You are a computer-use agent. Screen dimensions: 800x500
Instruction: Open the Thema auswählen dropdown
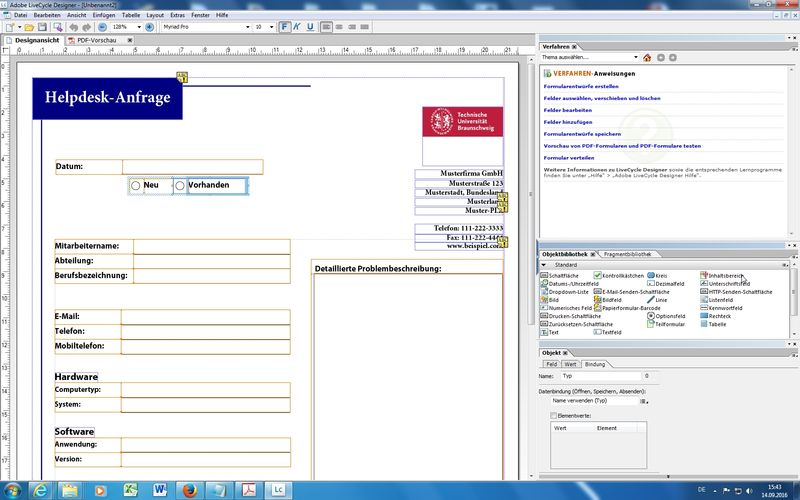coord(637,58)
